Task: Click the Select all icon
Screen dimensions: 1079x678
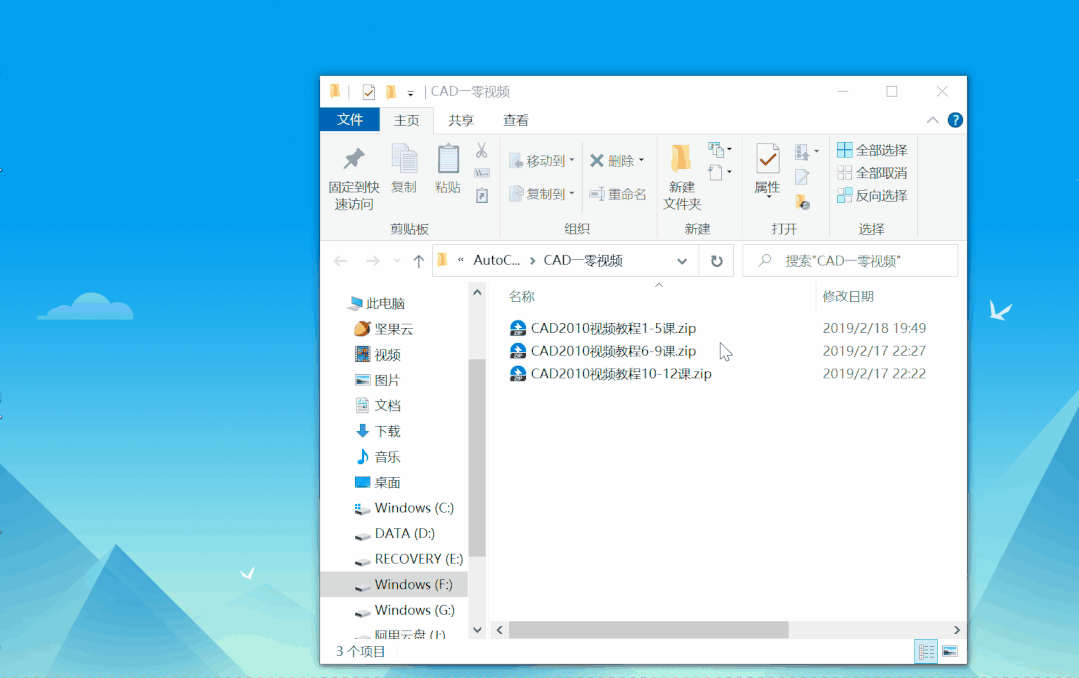Action: click(x=844, y=150)
